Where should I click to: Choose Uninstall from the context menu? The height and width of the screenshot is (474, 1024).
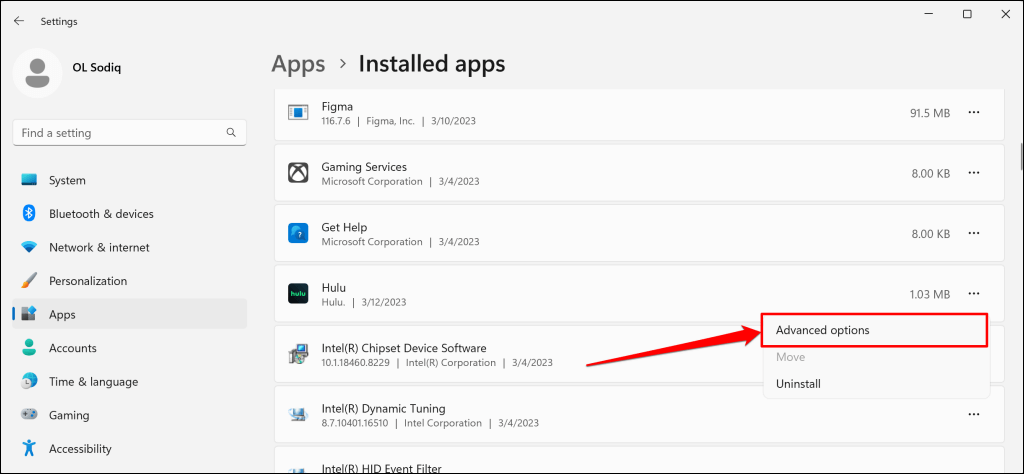coord(798,384)
